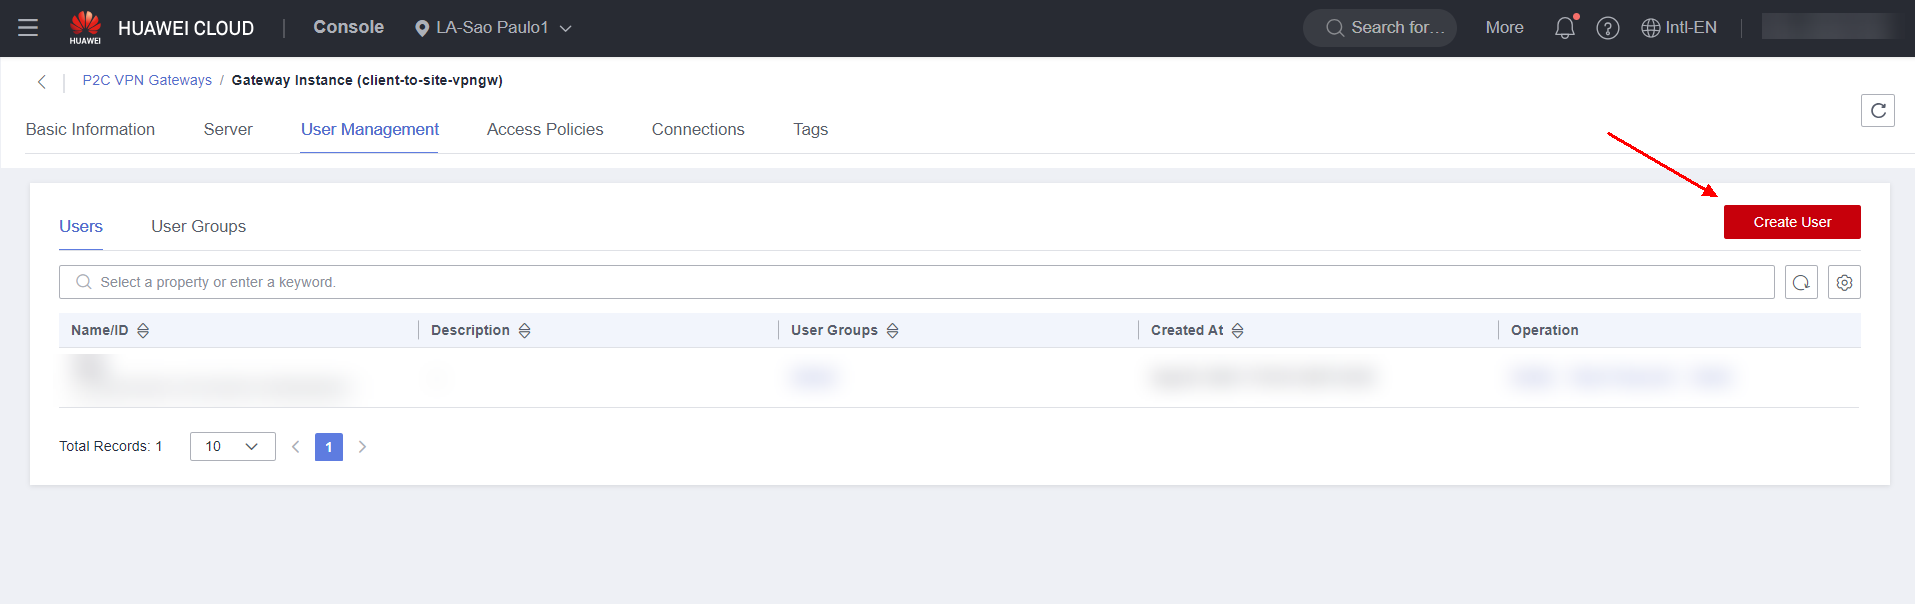
Task: Sort users by Name/ID column
Action: tap(143, 331)
